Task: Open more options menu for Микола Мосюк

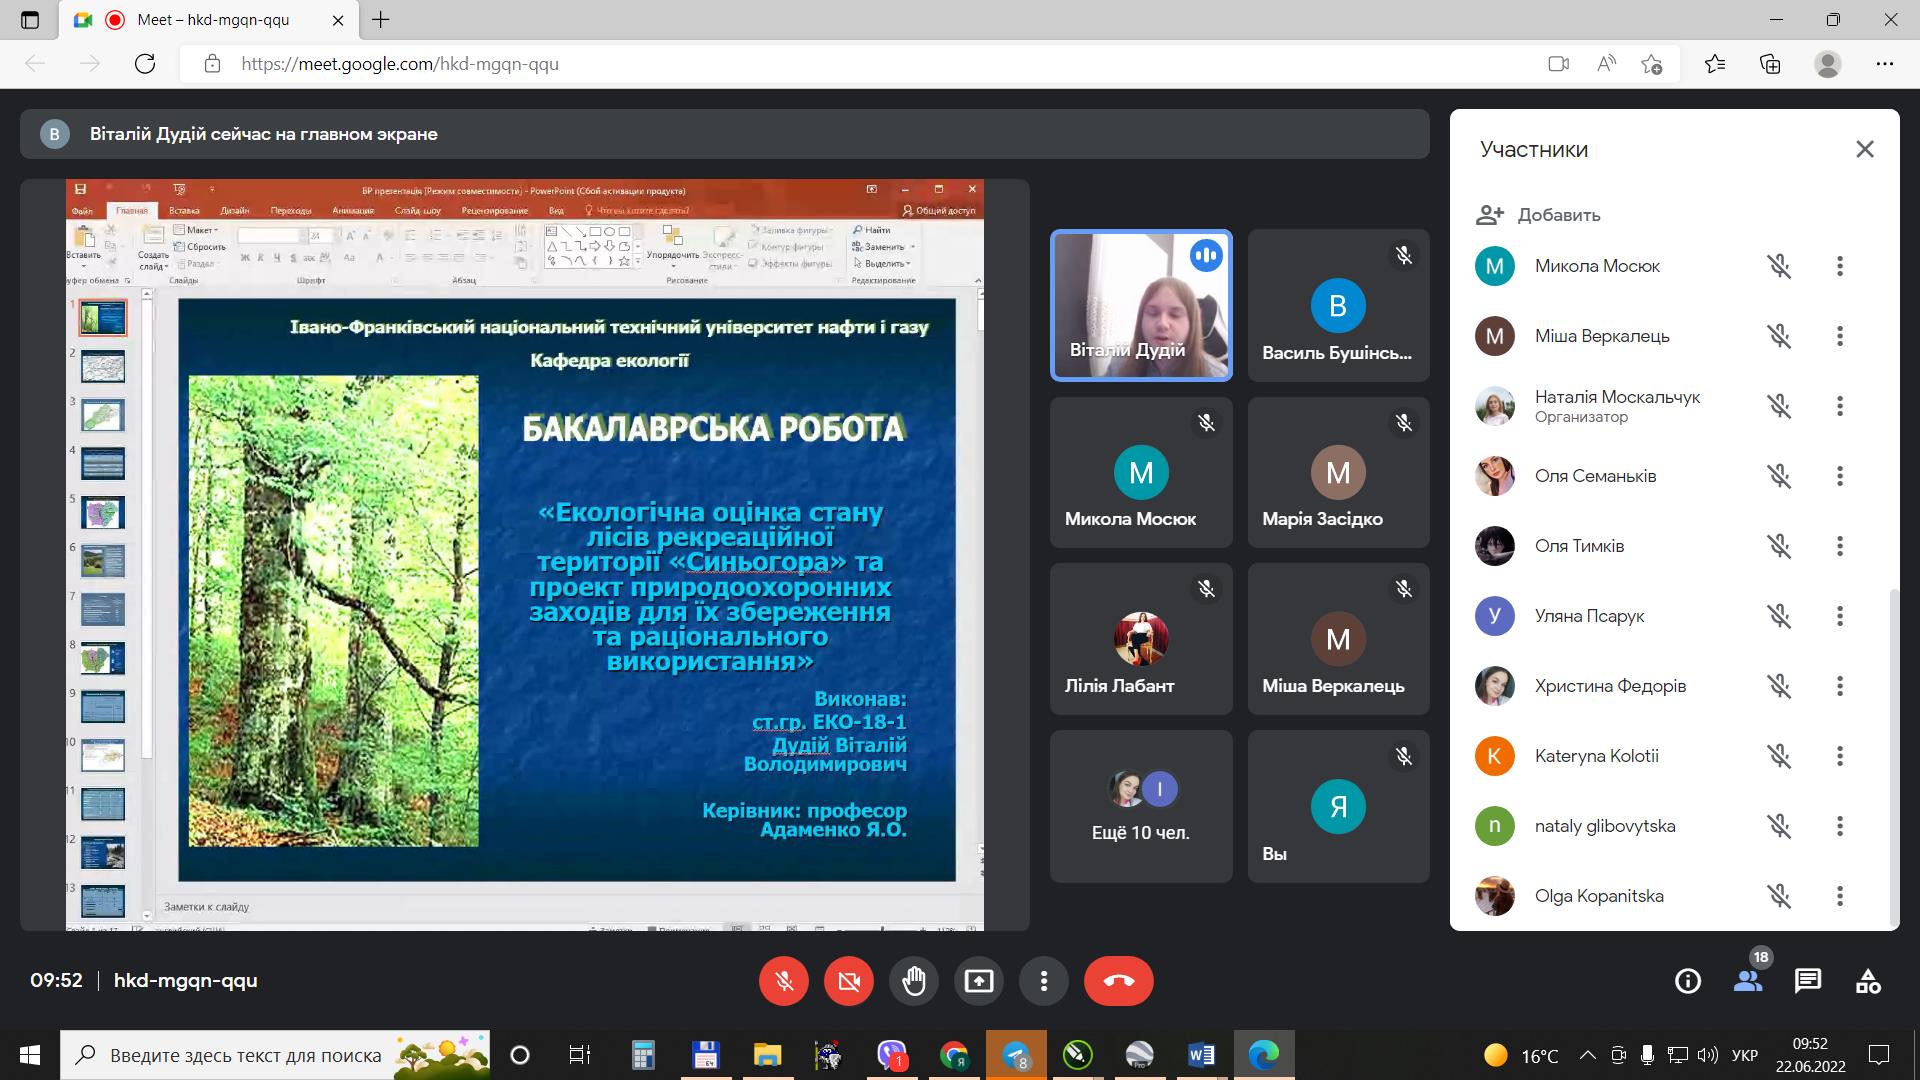Action: (x=1839, y=266)
